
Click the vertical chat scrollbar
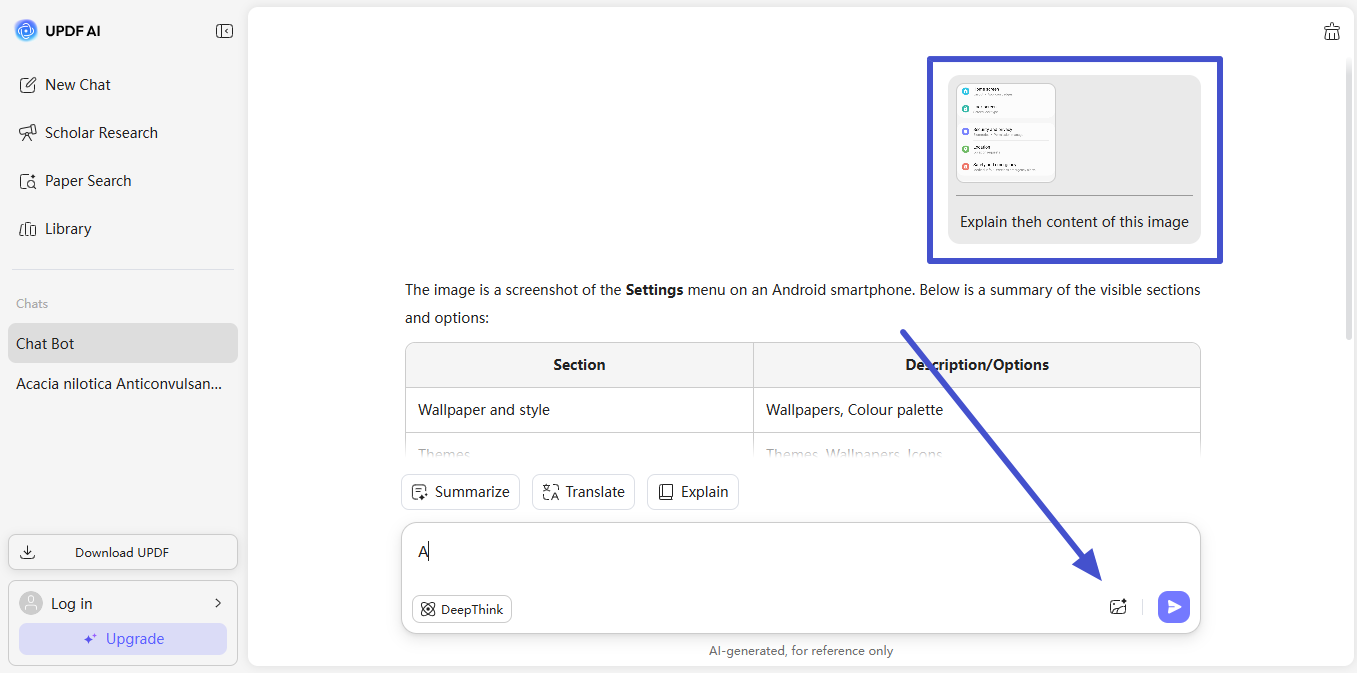point(1350,200)
